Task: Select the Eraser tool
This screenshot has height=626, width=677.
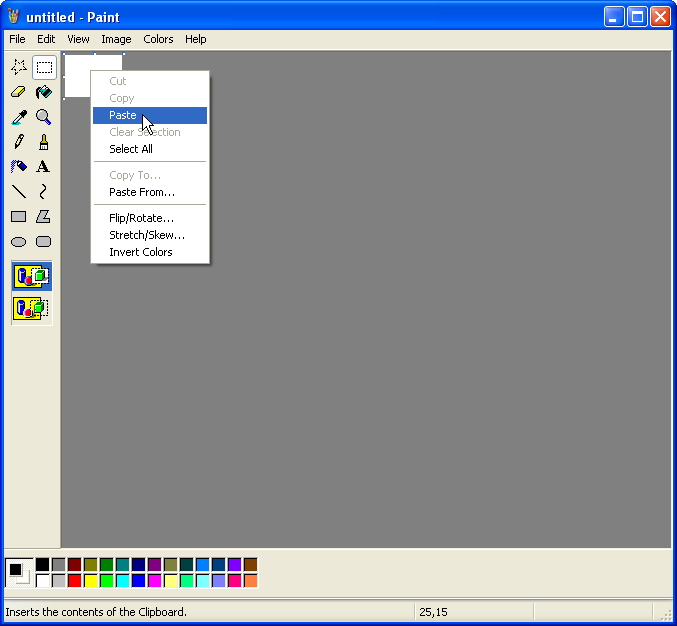Action: (x=18, y=92)
